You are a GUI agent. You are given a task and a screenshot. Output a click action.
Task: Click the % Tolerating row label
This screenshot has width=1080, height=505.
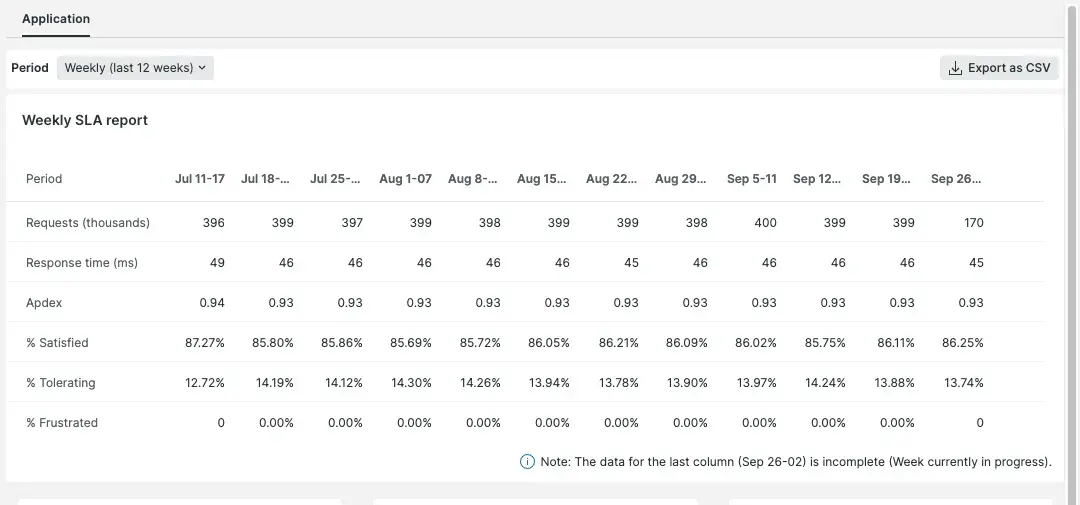pyautogui.click(x=61, y=383)
